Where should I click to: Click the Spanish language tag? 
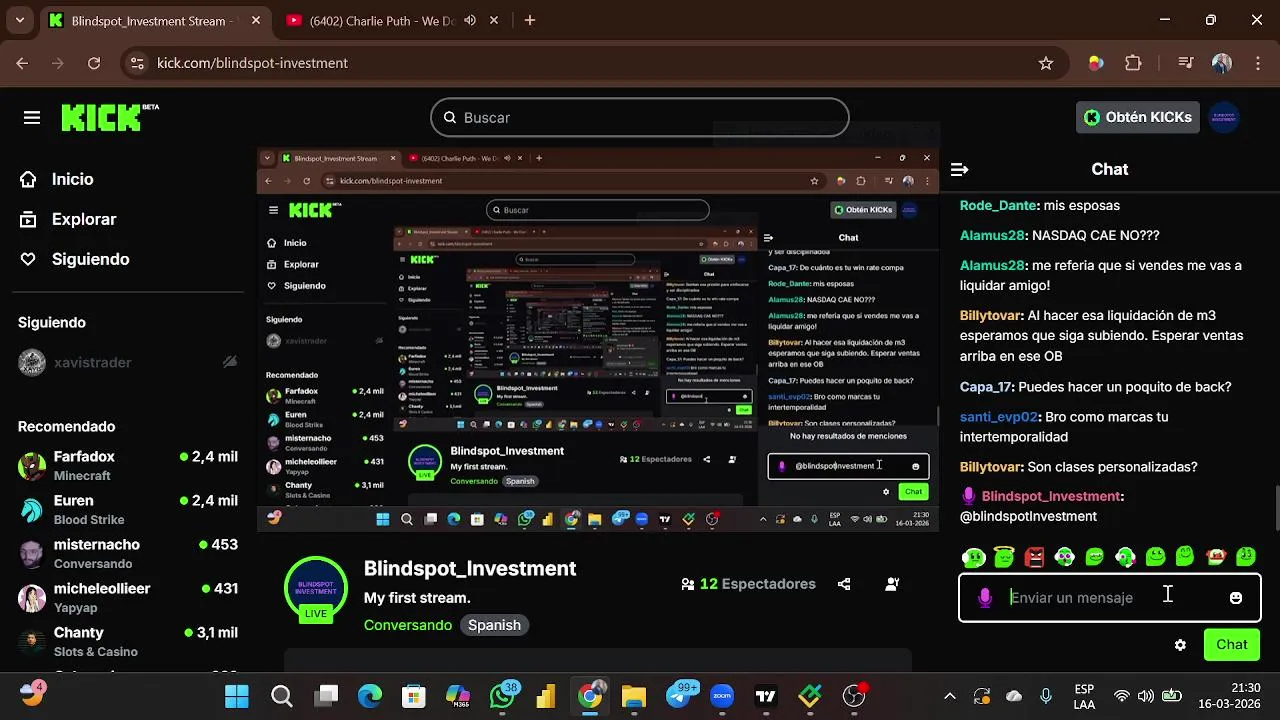(x=494, y=625)
